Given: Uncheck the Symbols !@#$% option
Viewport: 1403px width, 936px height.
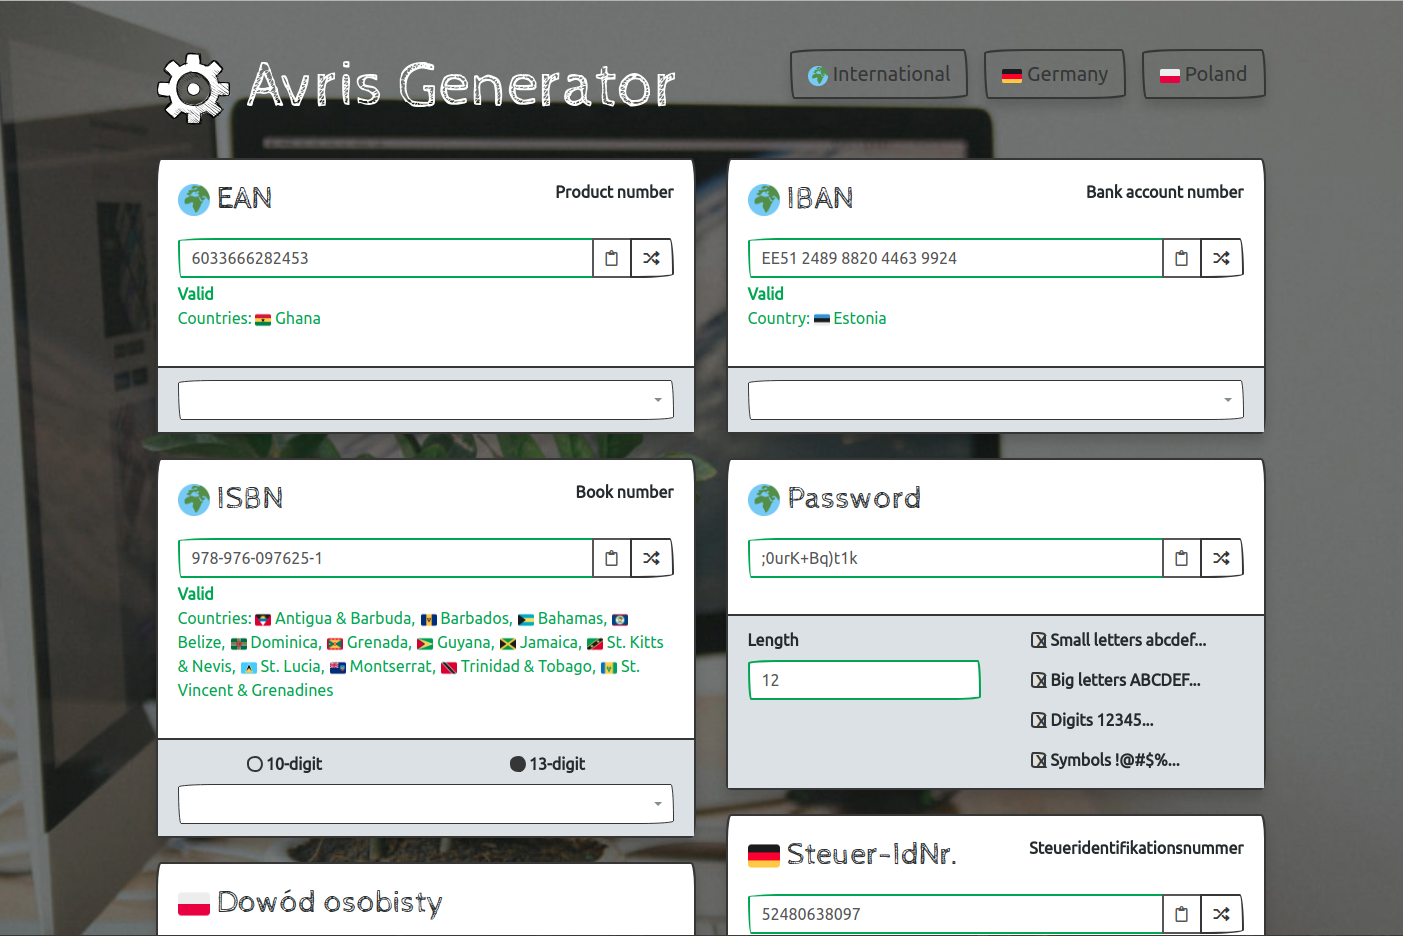Looking at the screenshot, I should [1039, 760].
